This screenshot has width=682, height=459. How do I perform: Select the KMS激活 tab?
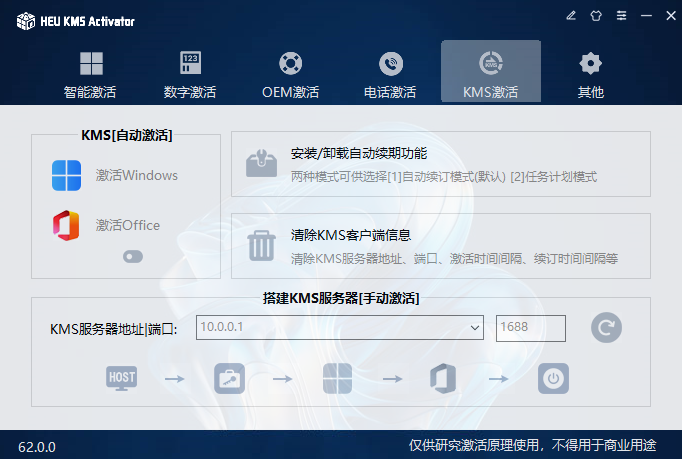click(x=491, y=72)
